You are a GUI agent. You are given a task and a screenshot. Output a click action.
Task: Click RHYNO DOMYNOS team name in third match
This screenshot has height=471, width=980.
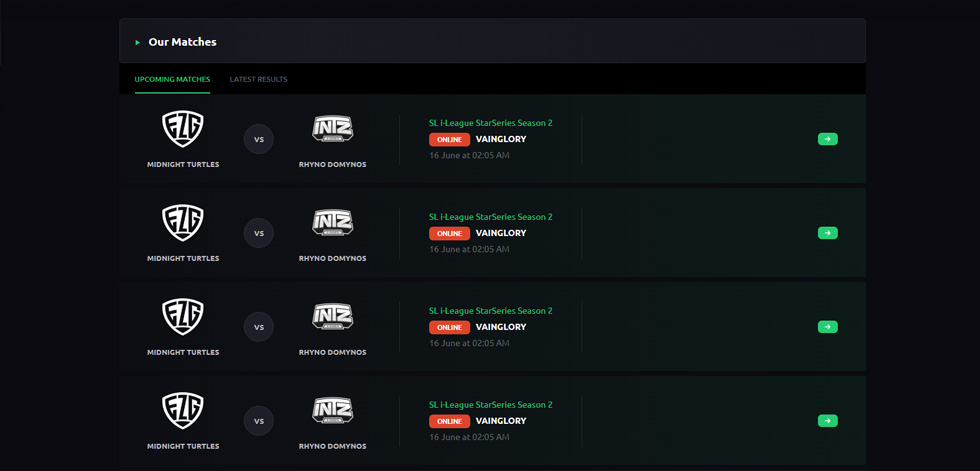[332, 352]
